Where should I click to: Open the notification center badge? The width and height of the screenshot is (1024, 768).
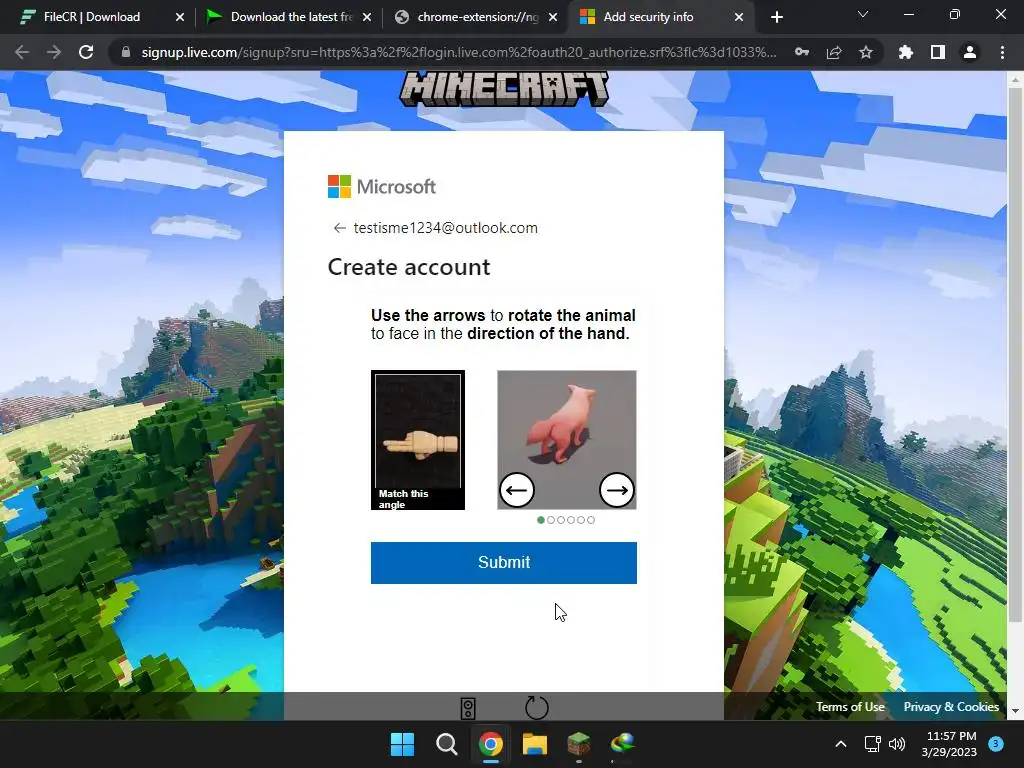click(x=996, y=744)
